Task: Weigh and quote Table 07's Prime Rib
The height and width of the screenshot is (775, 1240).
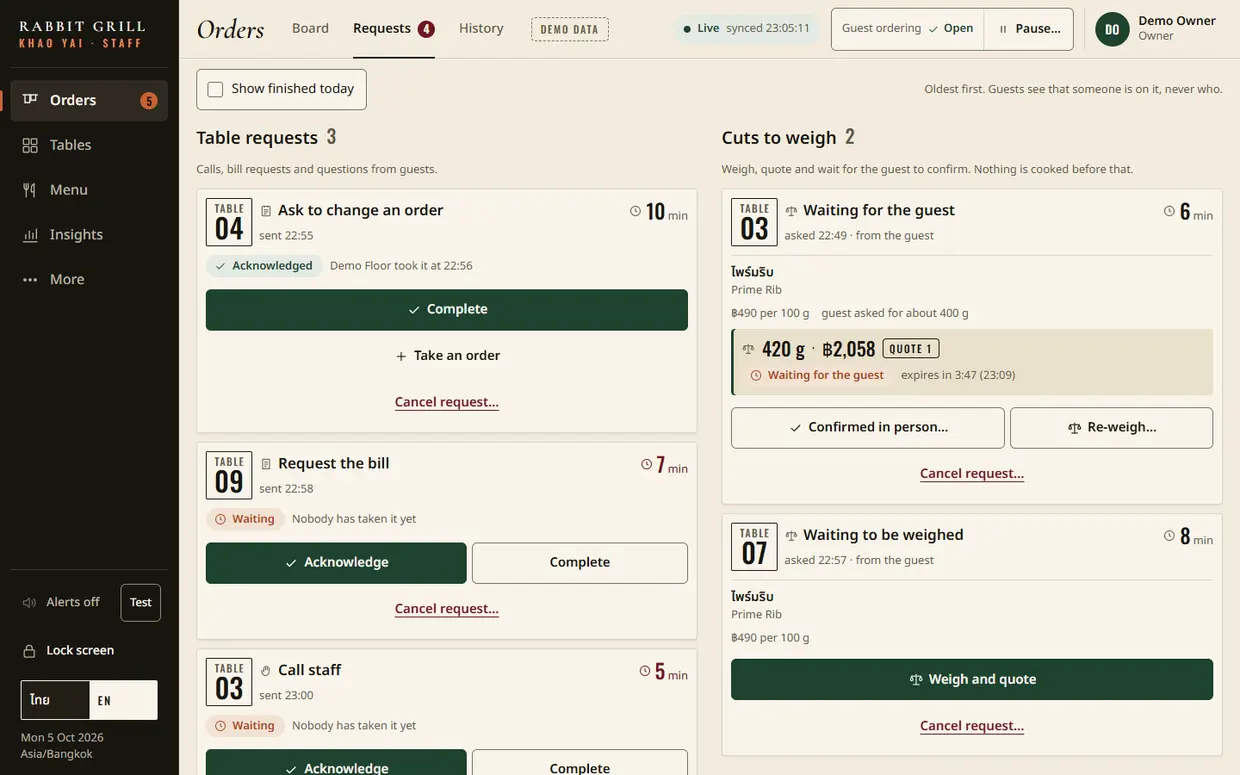Action: click(972, 680)
